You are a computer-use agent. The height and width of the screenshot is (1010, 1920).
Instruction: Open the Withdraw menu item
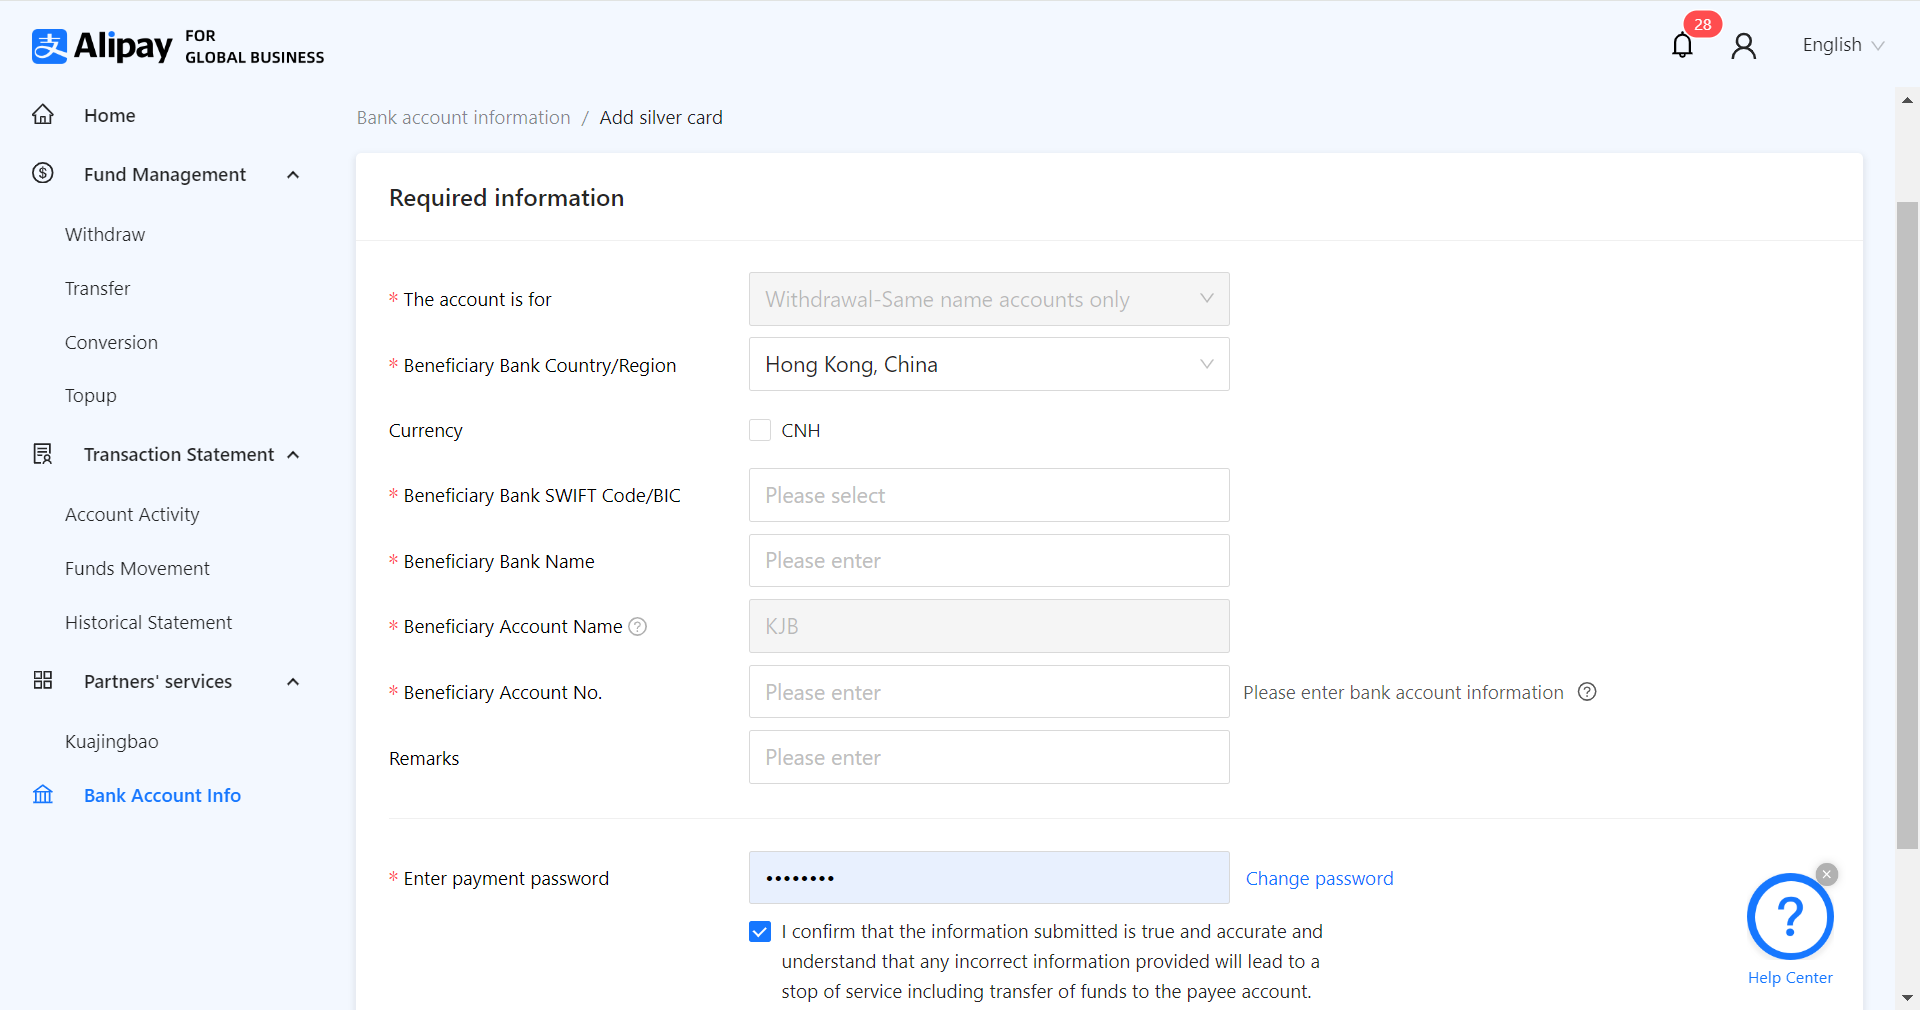pyautogui.click(x=105, y=235)
